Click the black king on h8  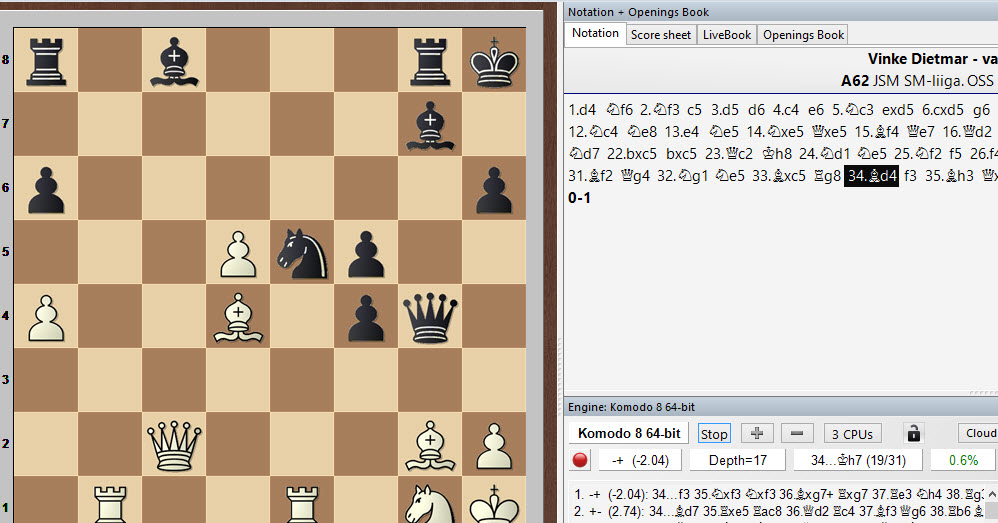[x=494, y=59]
